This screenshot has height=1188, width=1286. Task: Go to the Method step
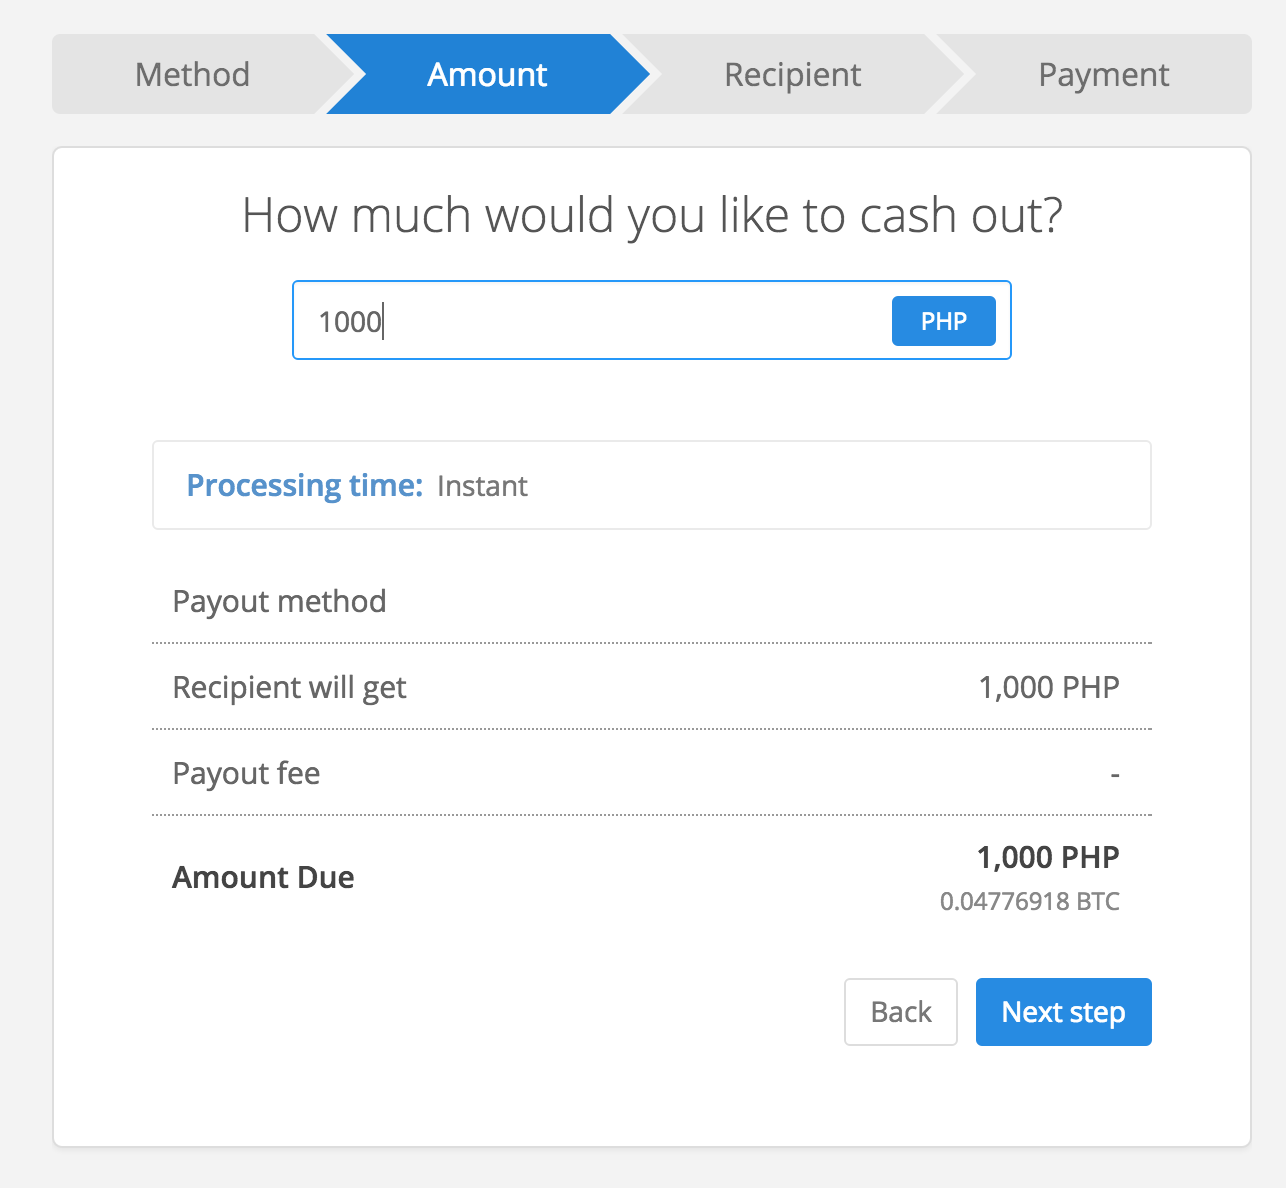coord(192,75)
